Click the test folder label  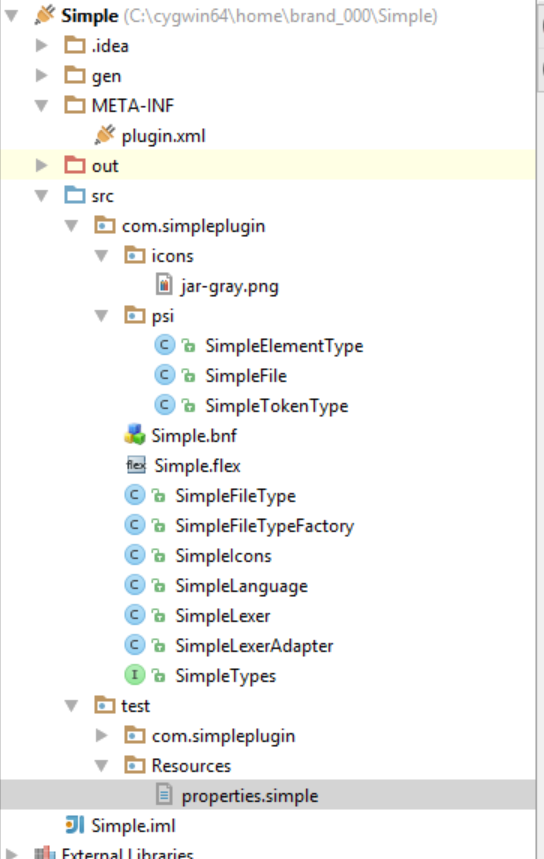pyautogui.click(x=135, y=706)
